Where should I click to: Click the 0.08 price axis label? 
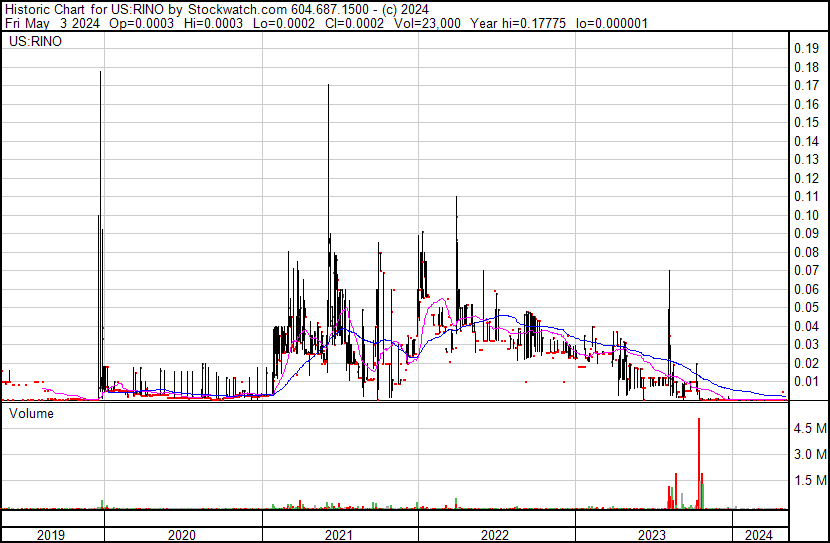(x=806, y=252)
